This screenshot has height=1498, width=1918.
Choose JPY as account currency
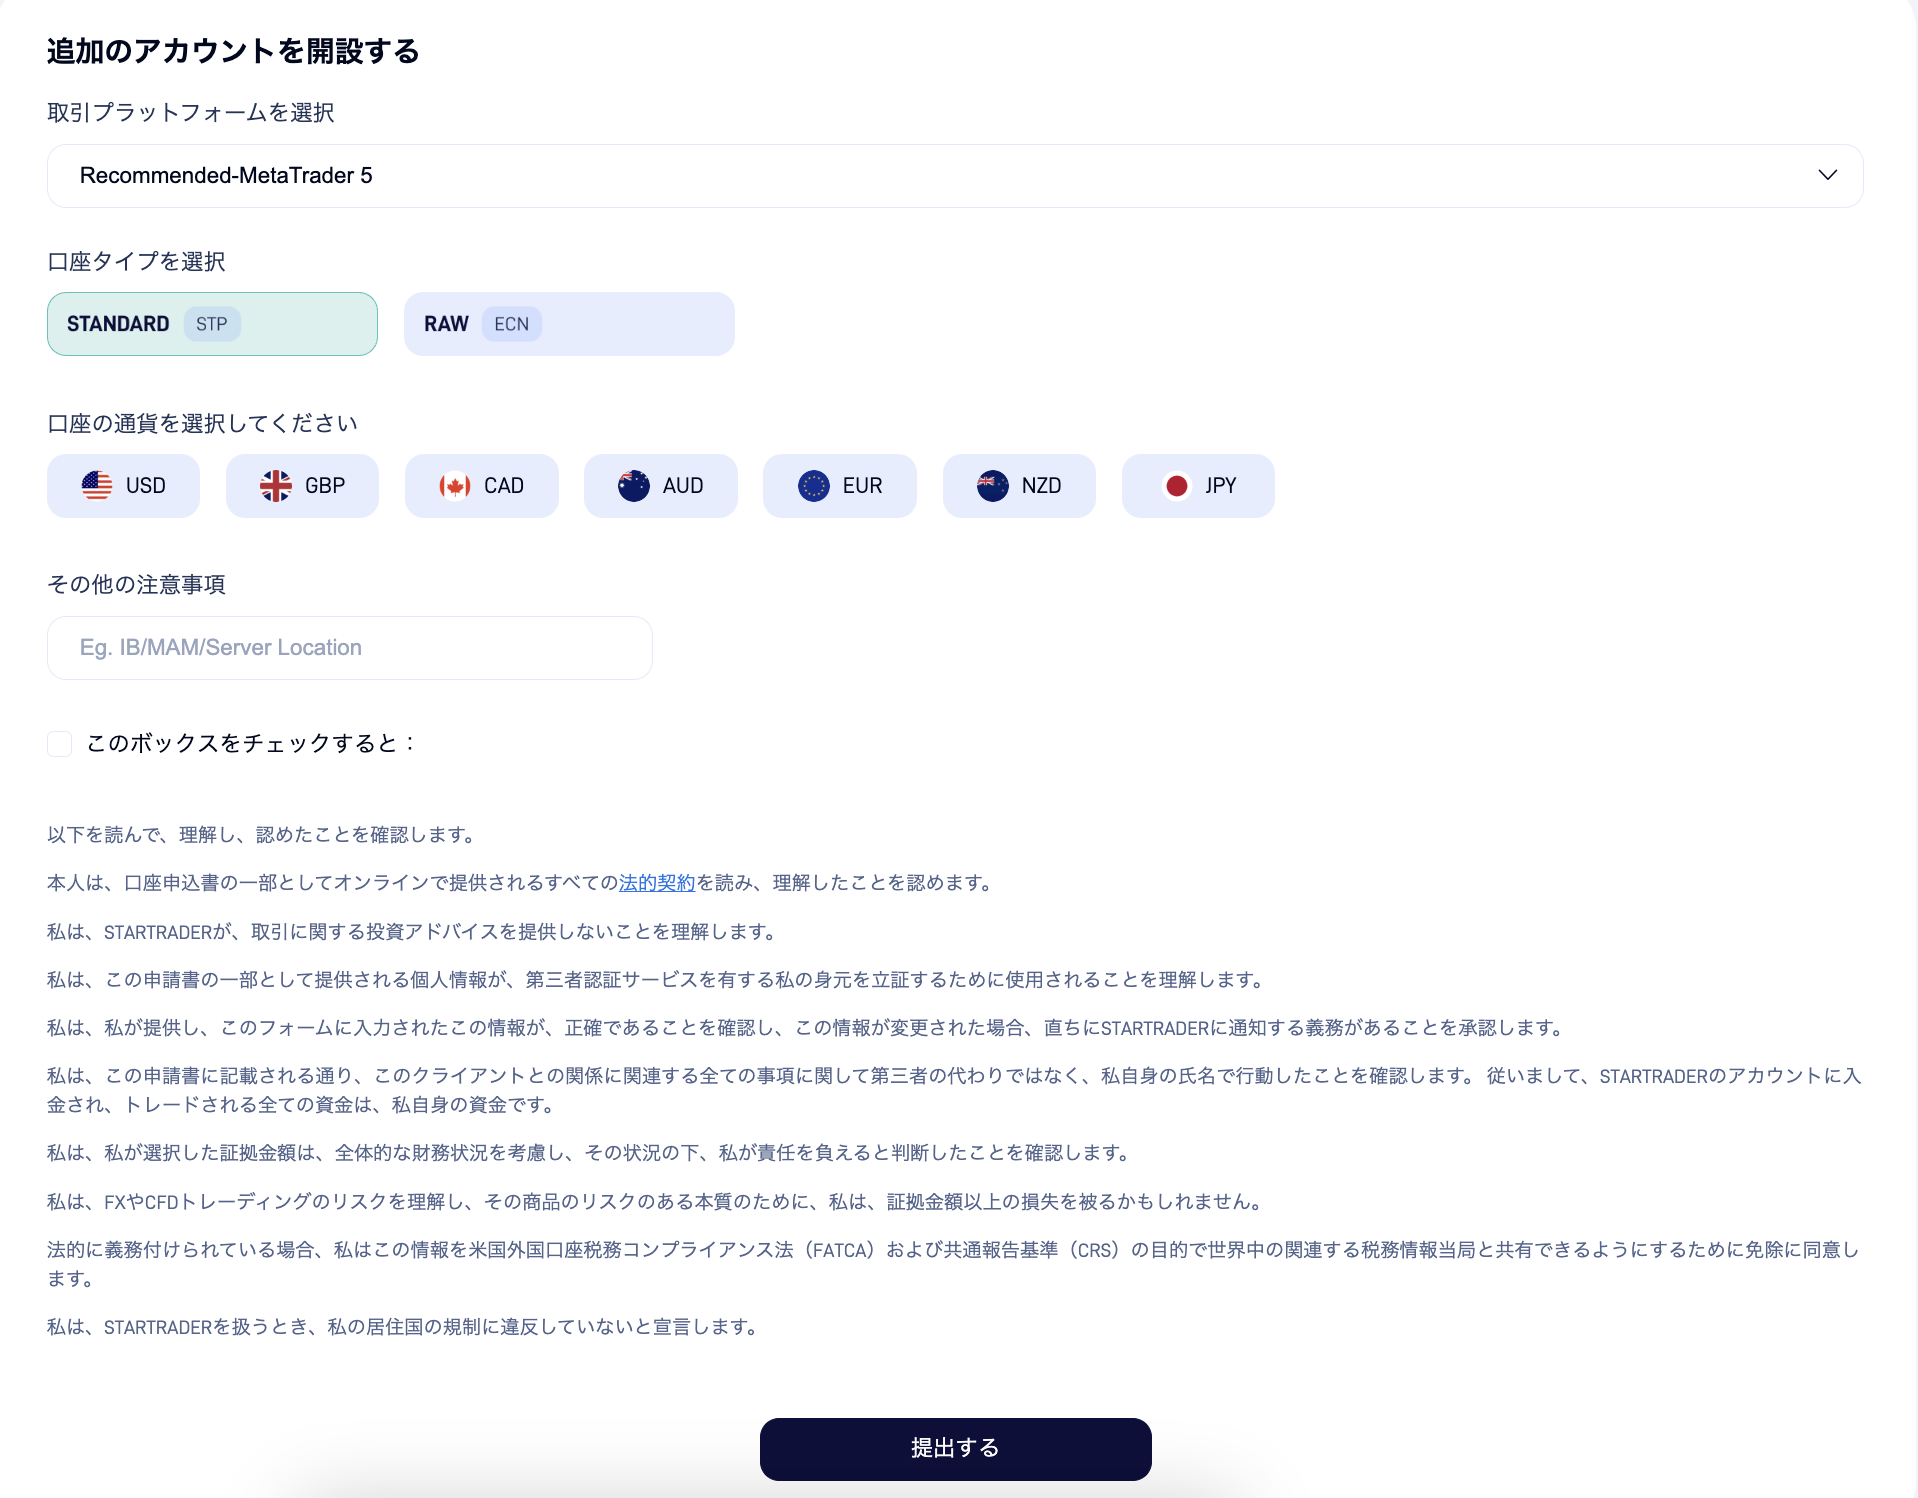(1198, 486)
